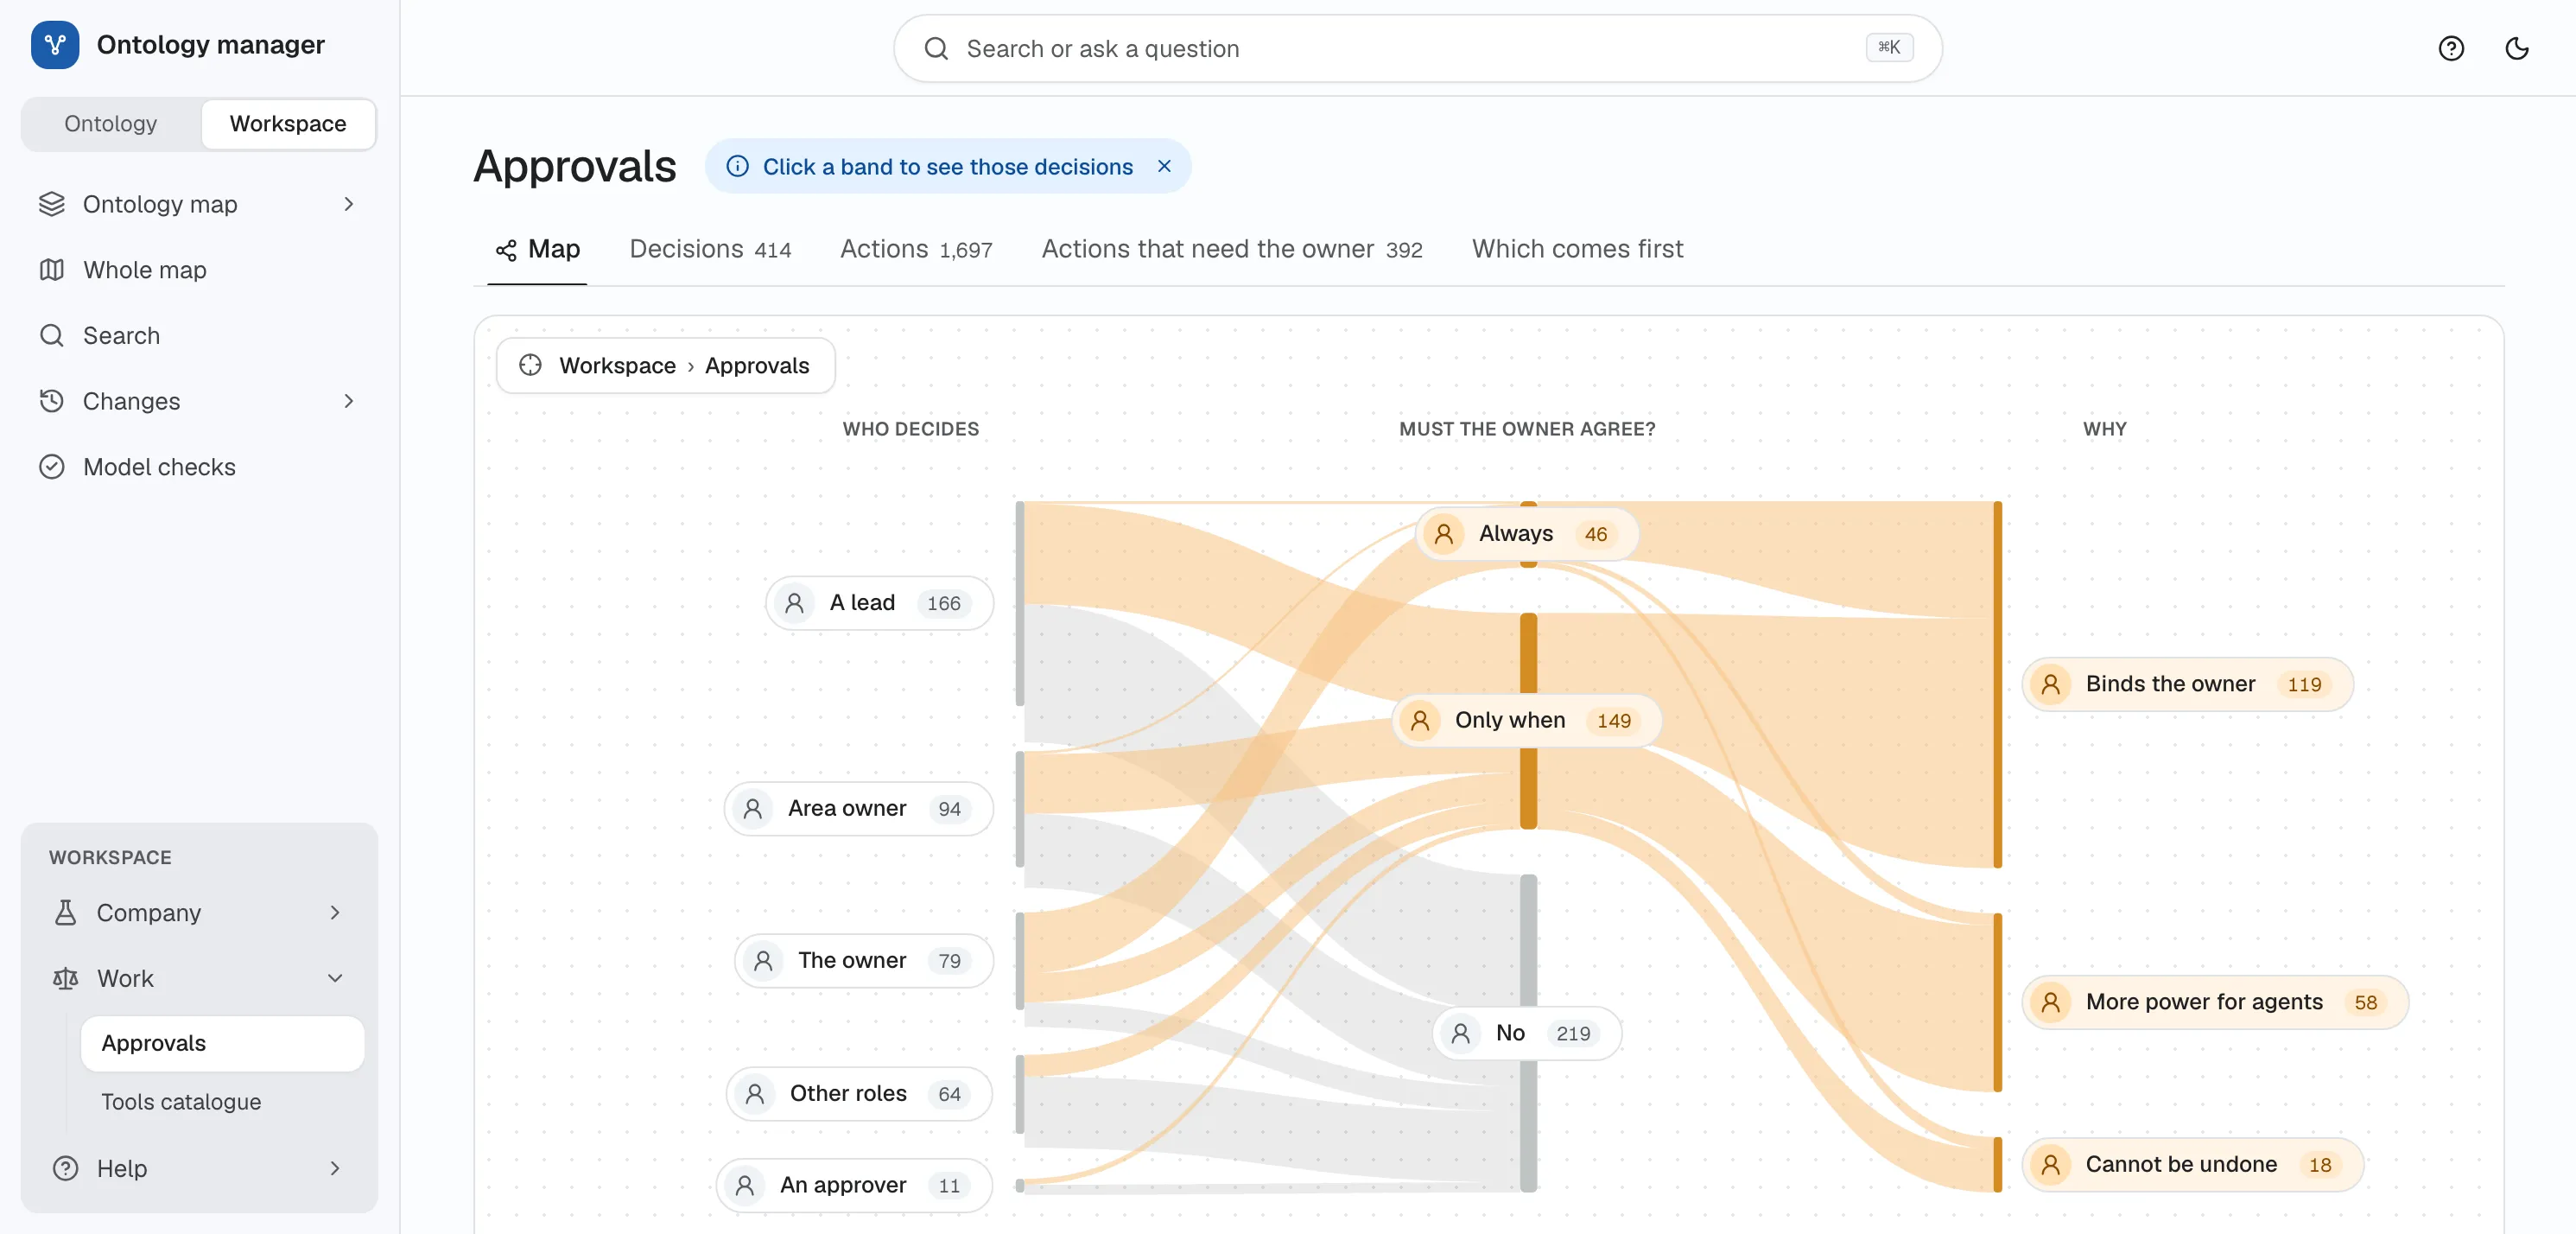Screen dimensions: 2576x1234
Task: Click the Work scales icon
Action: 66,978
